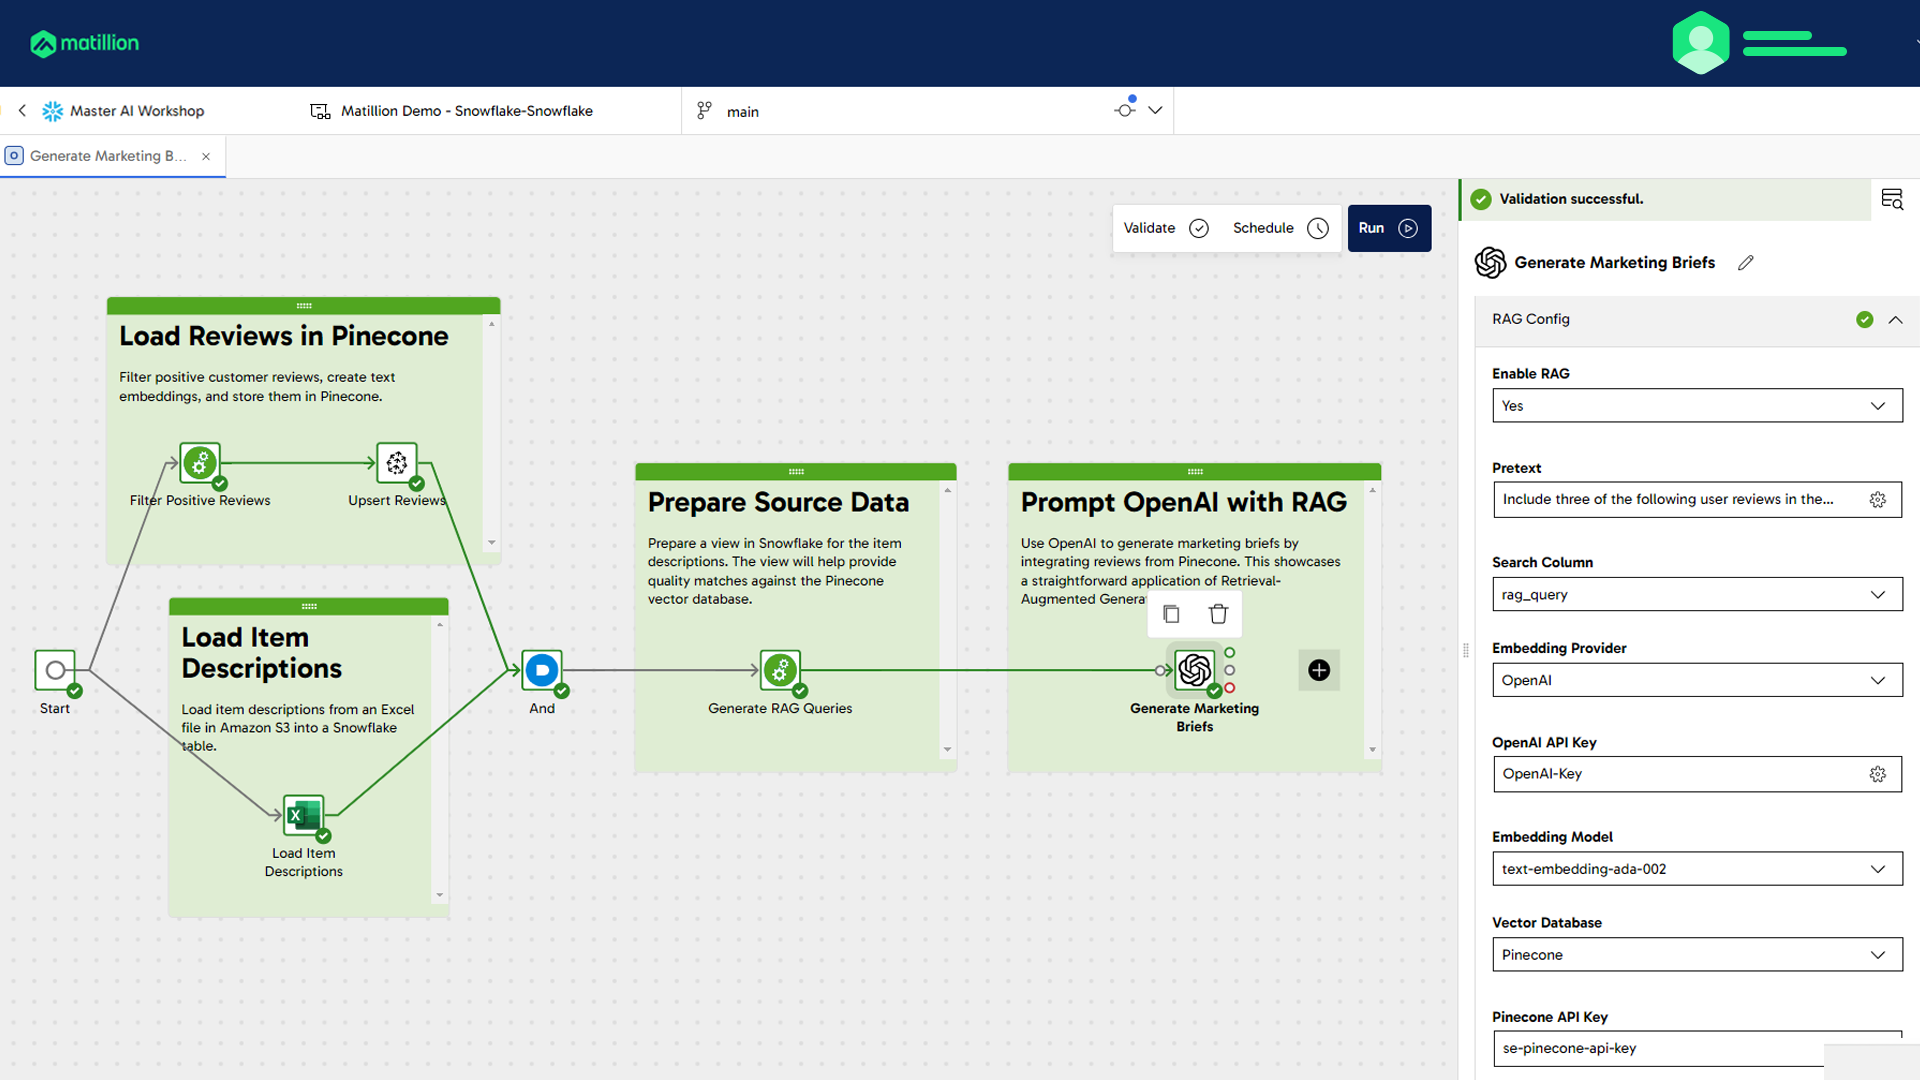Click the Run button
Image resolution: width=1920 pixels, height=1080 pixels.
click(1388, 228)
